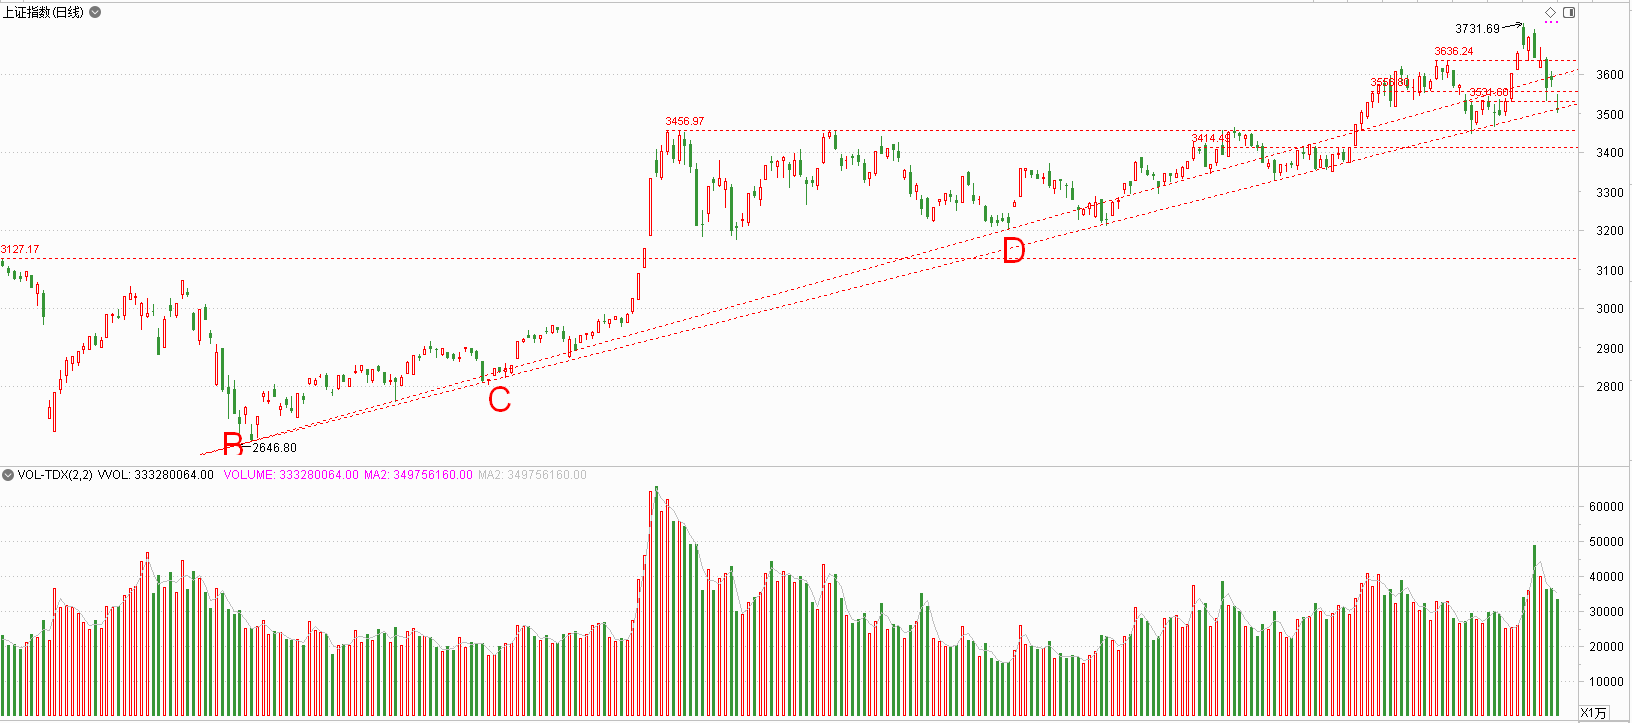Click the 2646.80 low price label

(x=274, y=448)
